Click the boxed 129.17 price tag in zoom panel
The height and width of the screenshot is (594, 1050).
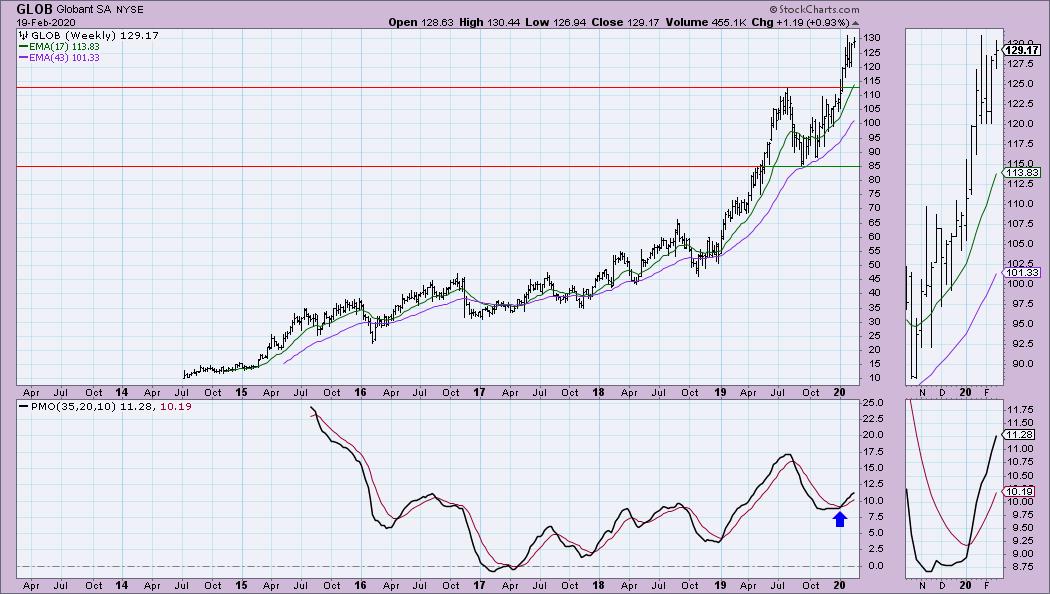[x=1022, y=50]
